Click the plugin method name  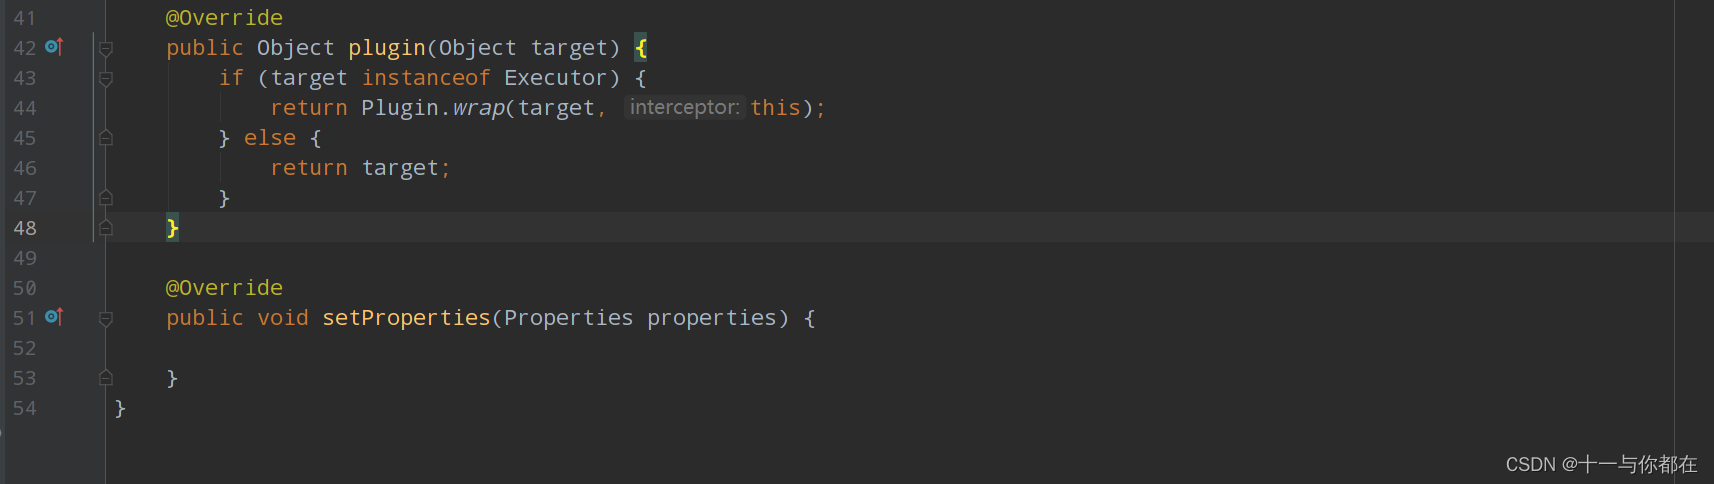click(387, 48)
